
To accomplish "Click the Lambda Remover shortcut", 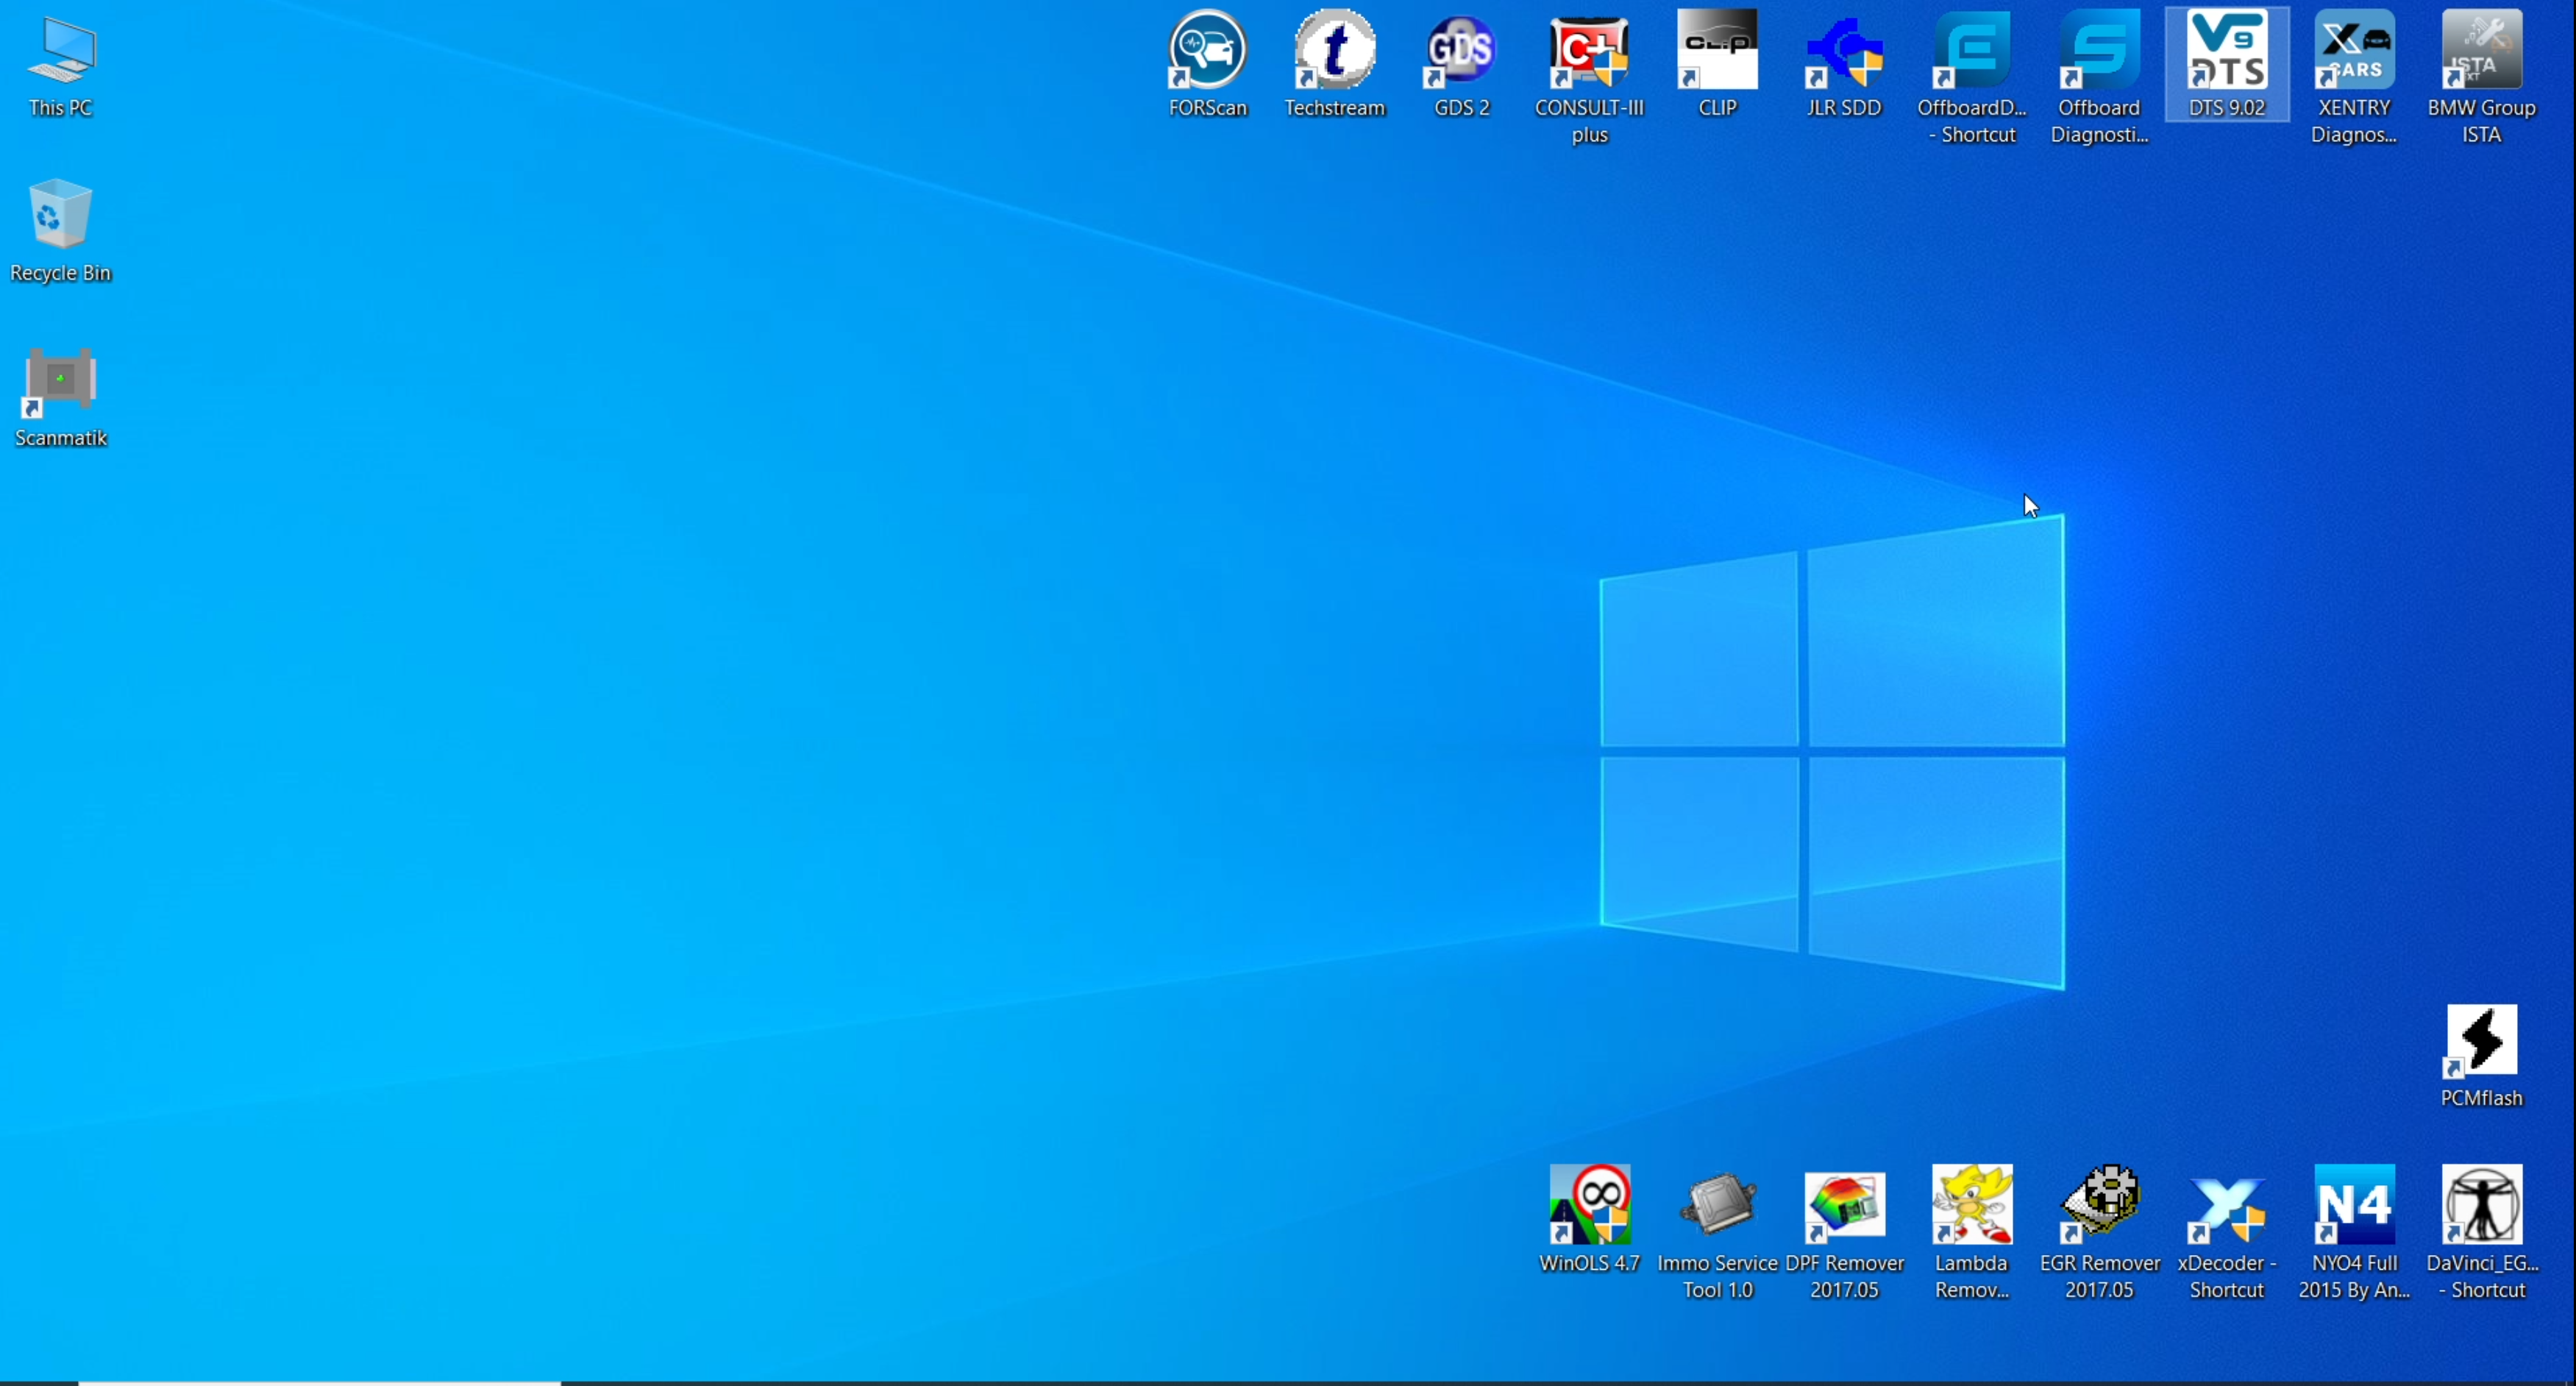I will [1971, 1205].
